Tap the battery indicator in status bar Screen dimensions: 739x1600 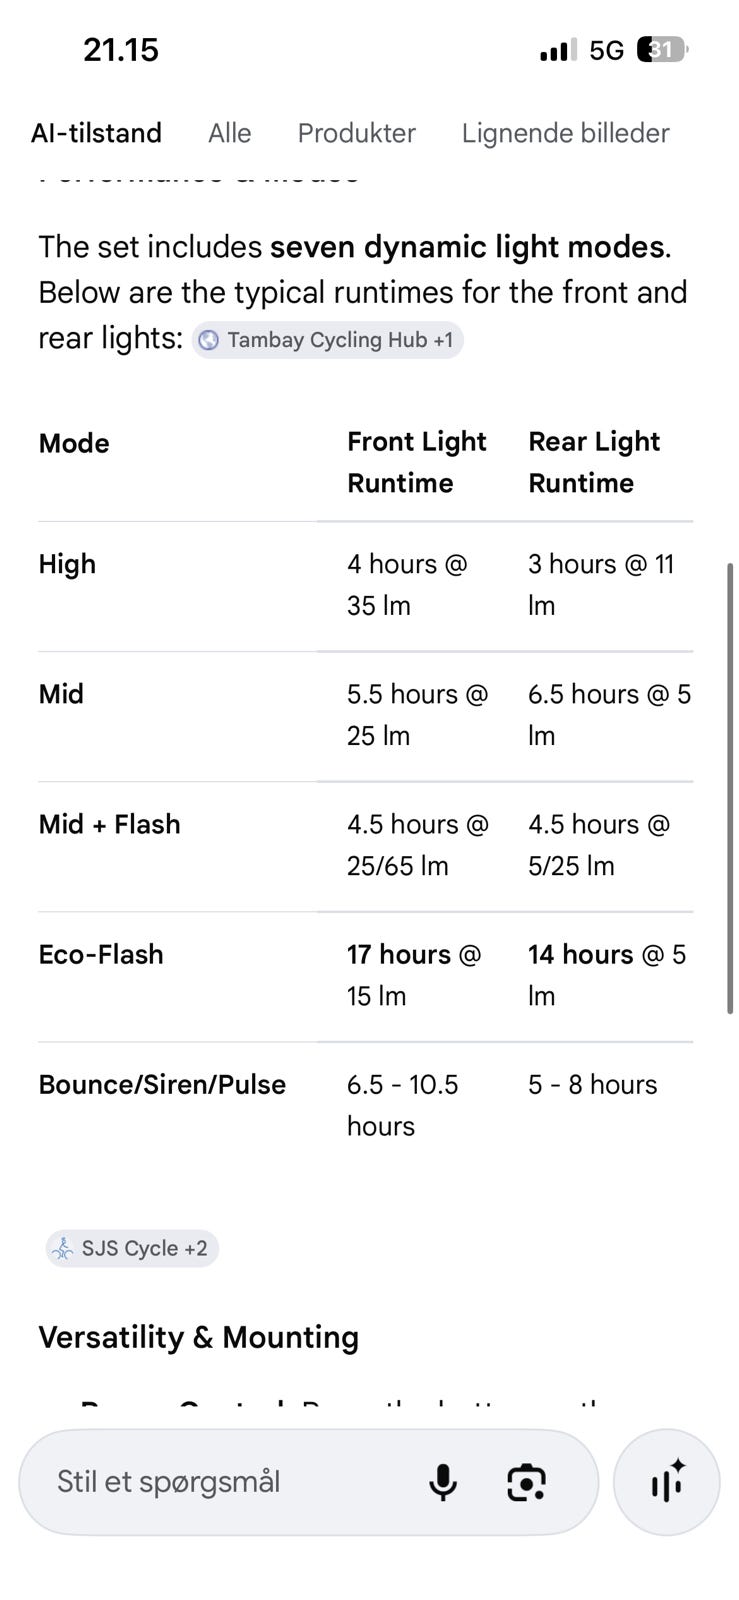(x=661, y=50)
